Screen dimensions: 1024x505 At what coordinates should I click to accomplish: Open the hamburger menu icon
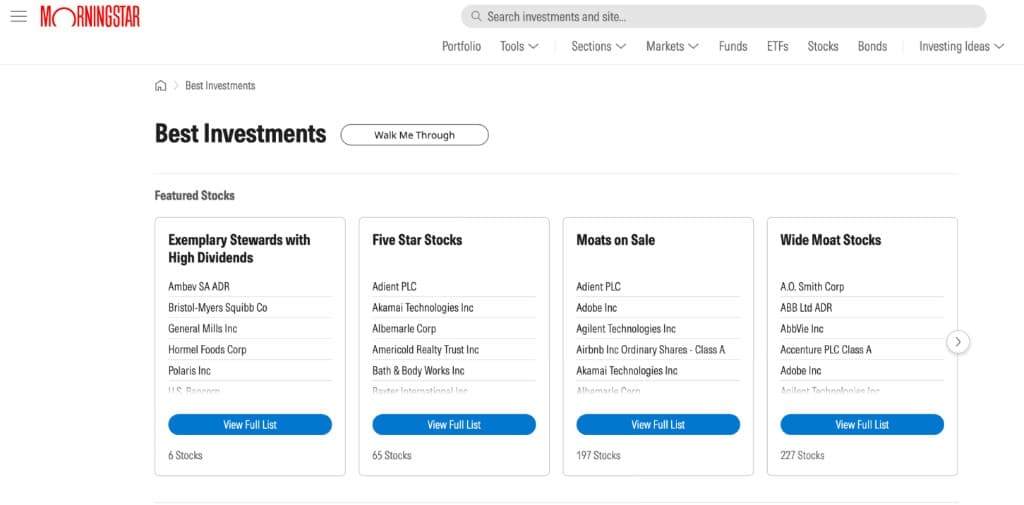coord(19,16)
